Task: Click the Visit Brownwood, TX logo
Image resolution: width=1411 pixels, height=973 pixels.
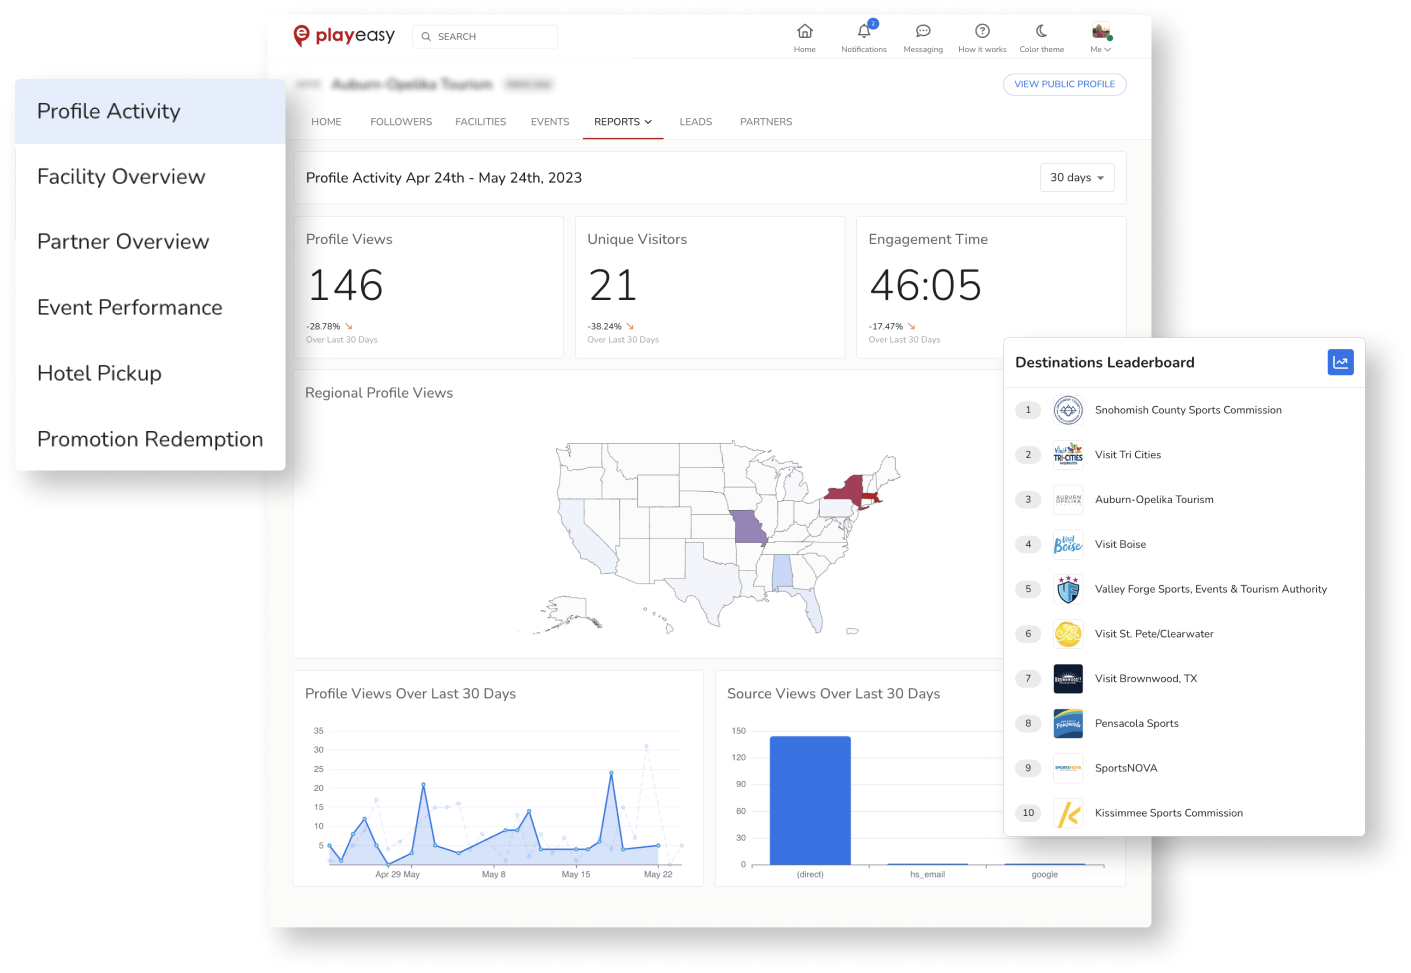Action: pos(1068,679)
